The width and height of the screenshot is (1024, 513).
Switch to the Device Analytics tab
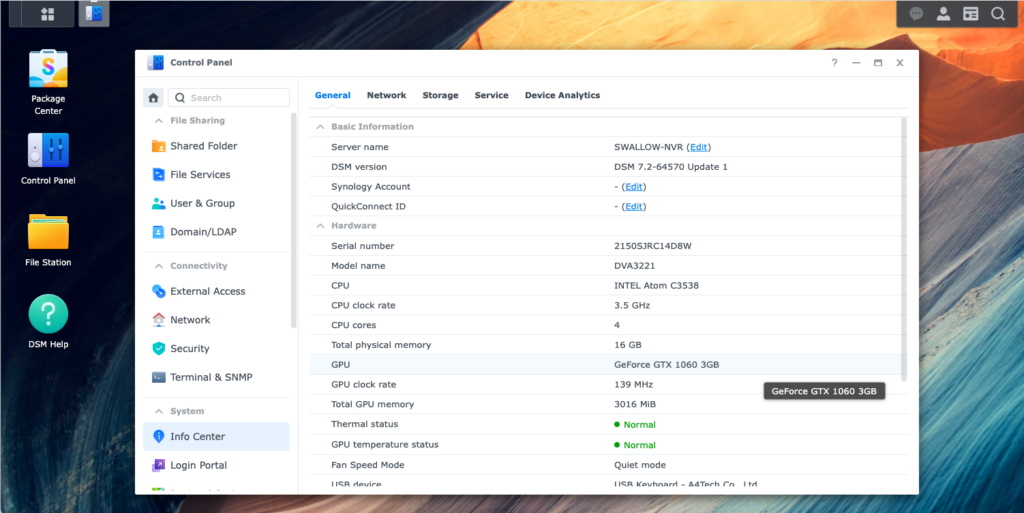click(x=562, y=95)
